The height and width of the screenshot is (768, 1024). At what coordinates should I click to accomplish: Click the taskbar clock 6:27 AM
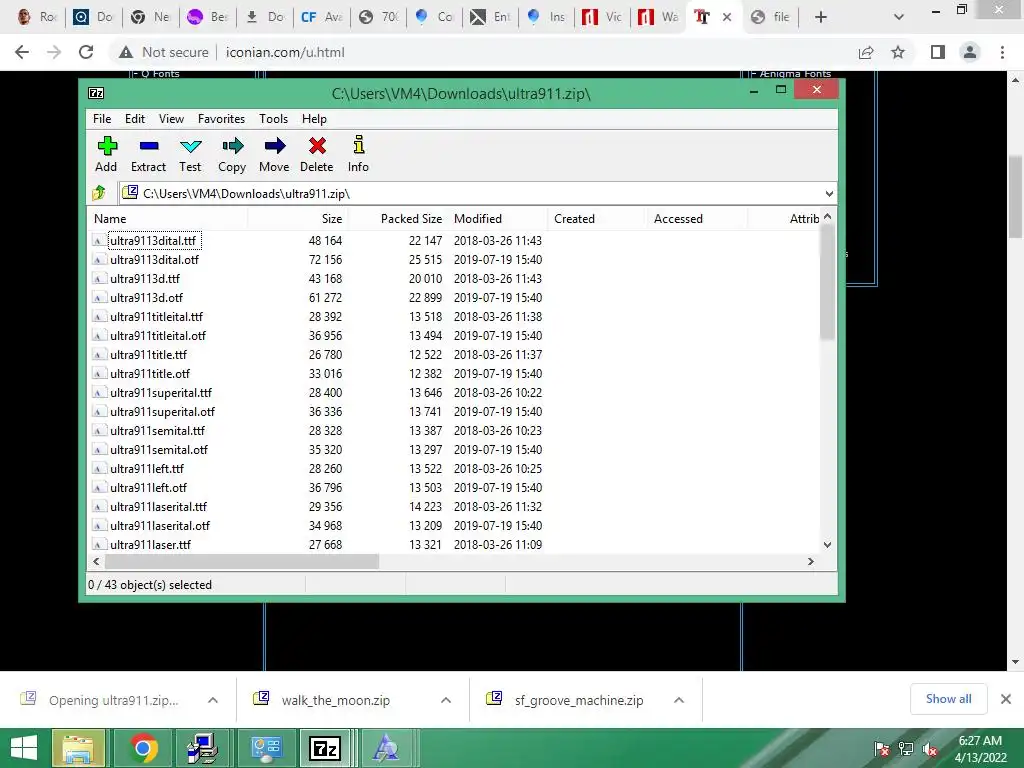980,741
